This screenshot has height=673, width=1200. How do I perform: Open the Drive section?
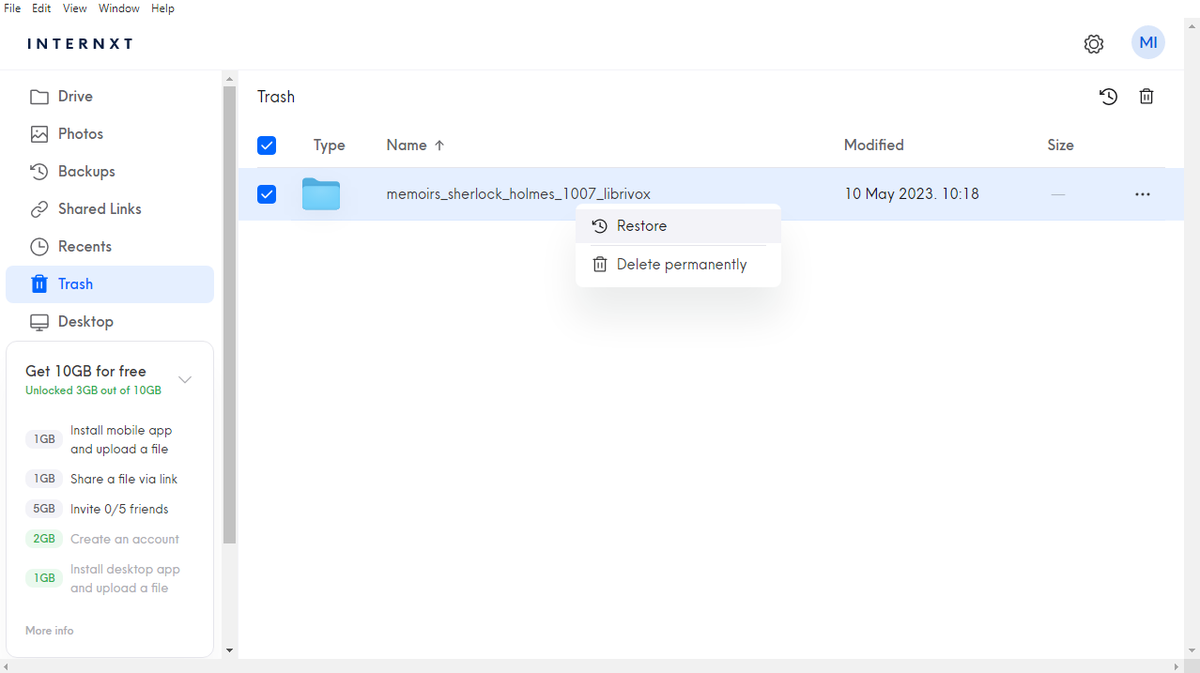tap(75, 96)
